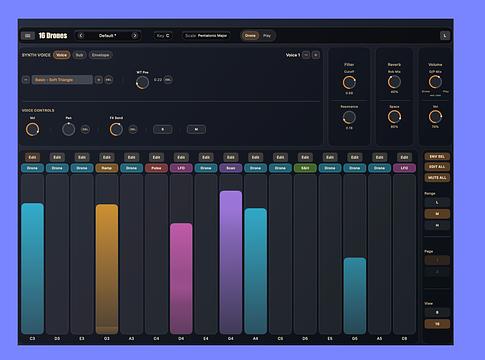Click the L button in the header's right corner

445,36
